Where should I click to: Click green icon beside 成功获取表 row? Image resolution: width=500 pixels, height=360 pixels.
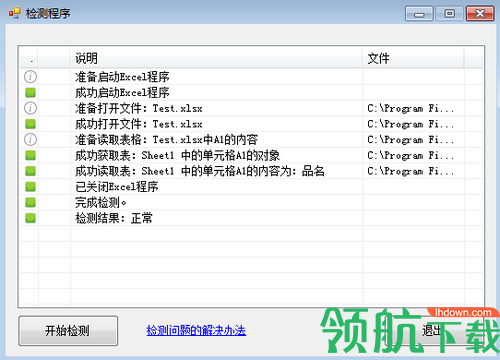(30, 155)
